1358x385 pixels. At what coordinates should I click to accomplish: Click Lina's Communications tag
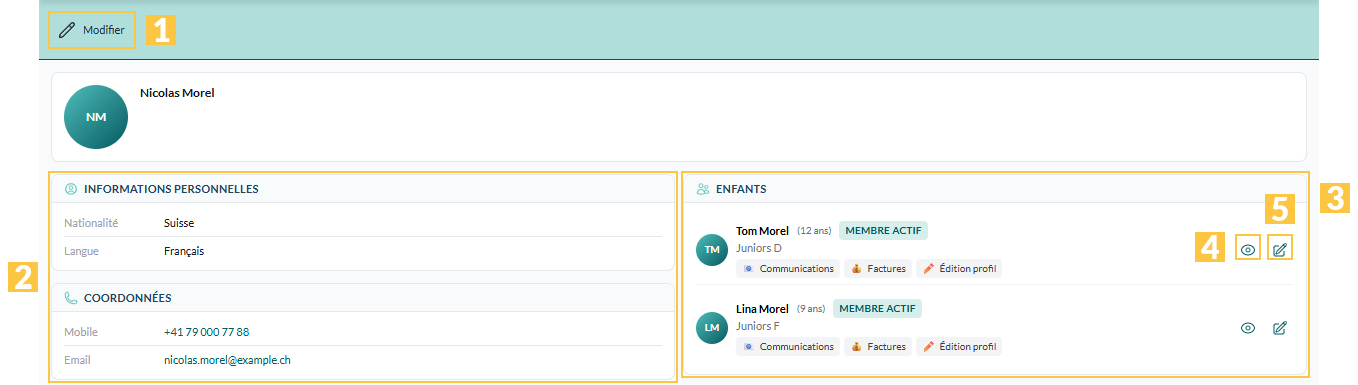[788, 347]
